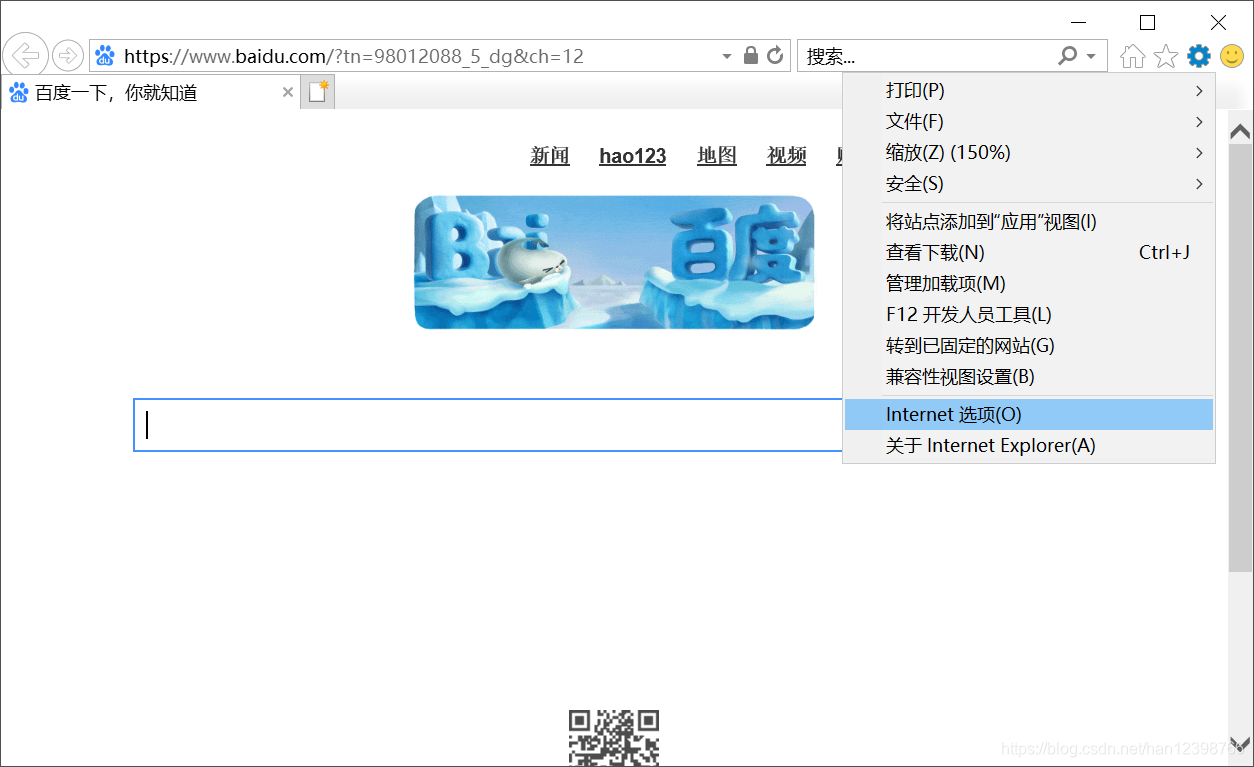Click the Baidu ice-themed logo doodle

614,262
